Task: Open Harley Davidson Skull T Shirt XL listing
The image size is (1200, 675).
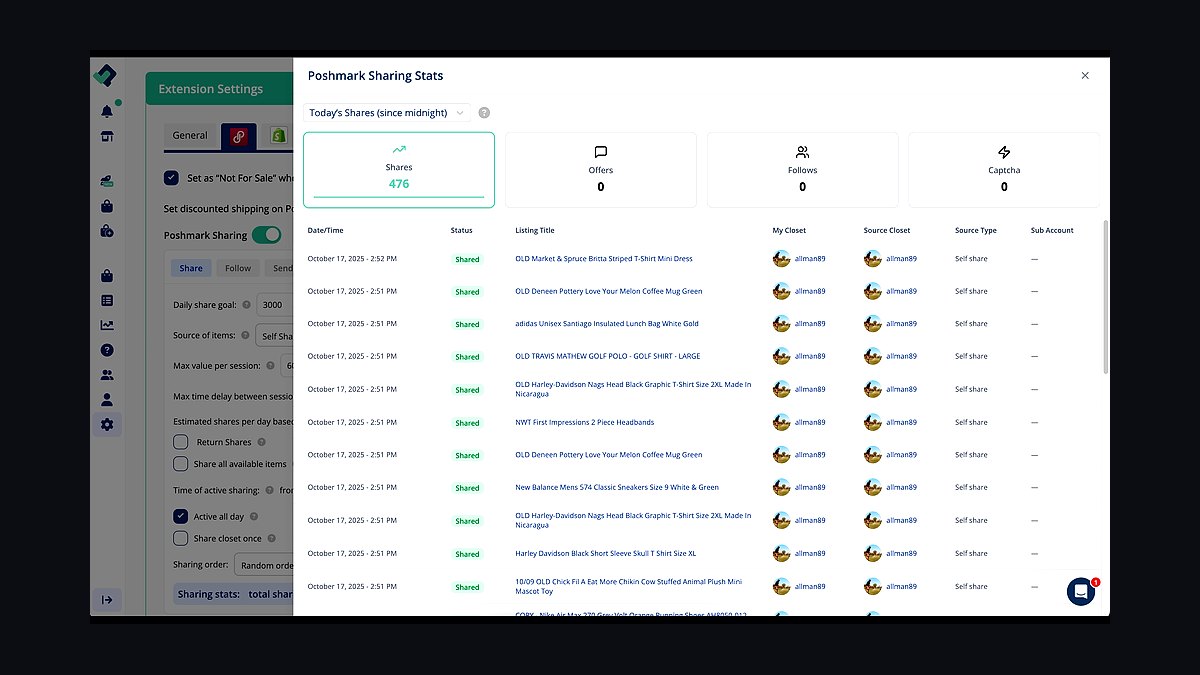Action: point(606,553)
